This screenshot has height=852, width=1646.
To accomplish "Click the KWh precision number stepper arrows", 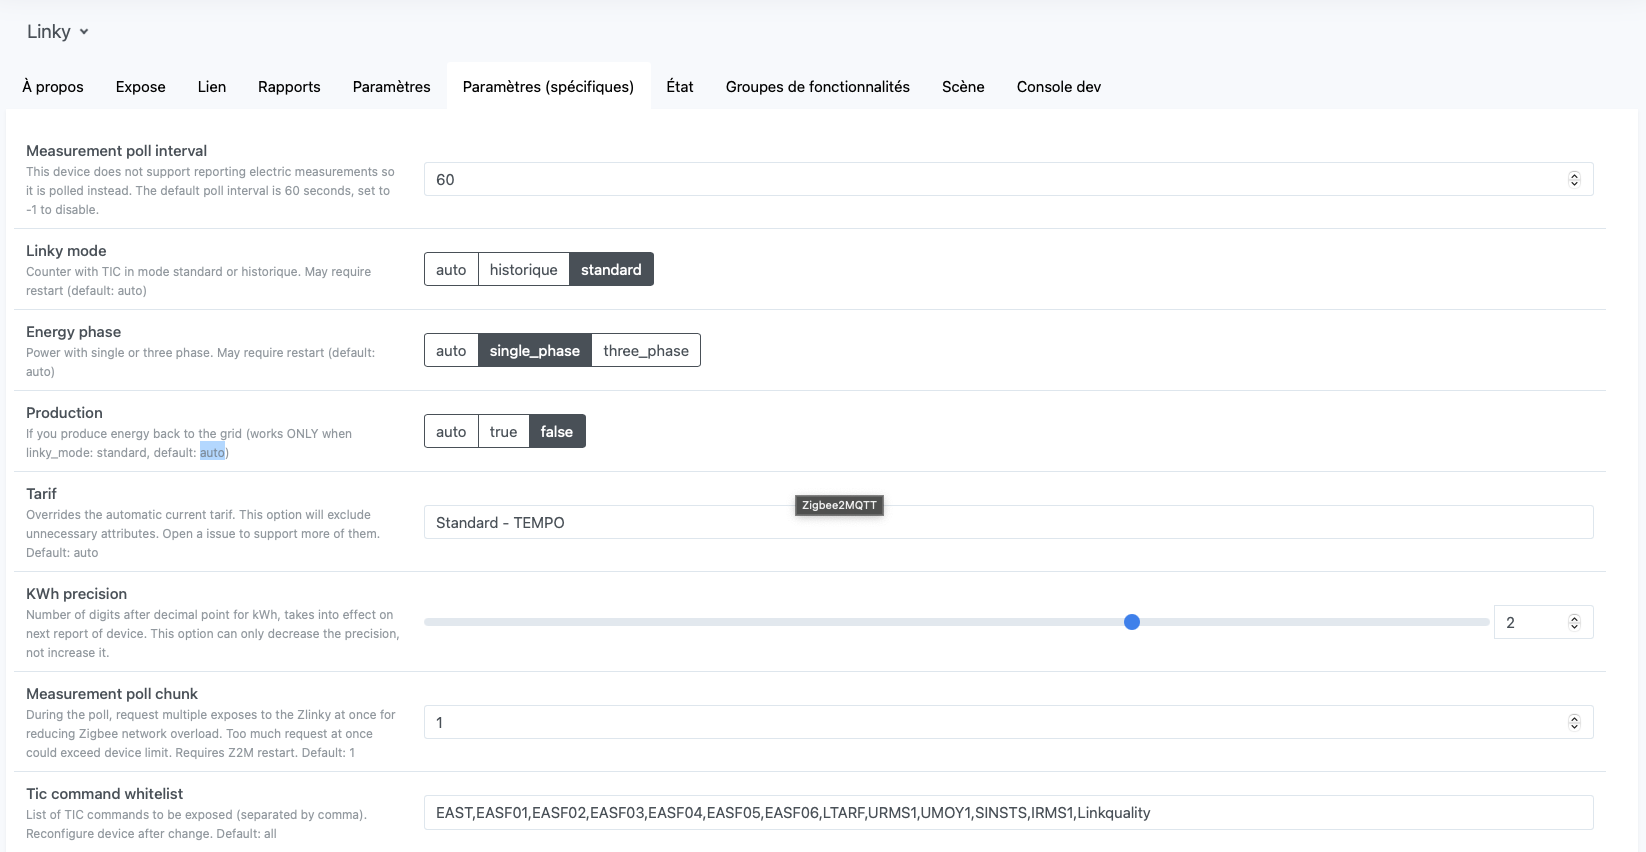I will 1574,622.
